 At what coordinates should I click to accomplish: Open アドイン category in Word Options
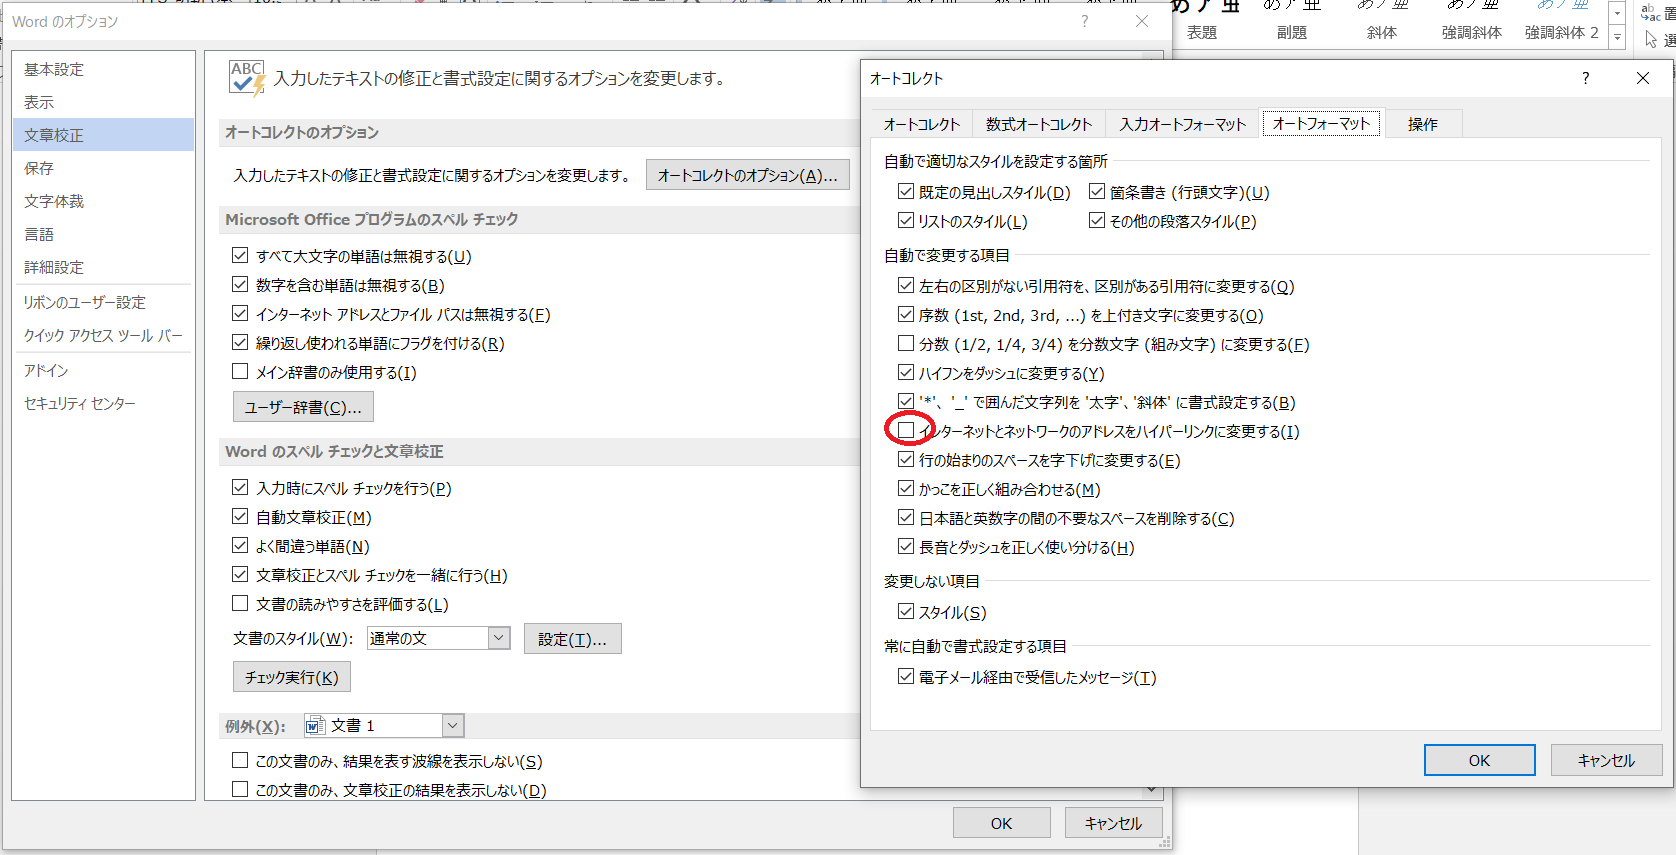coord(103,370)
